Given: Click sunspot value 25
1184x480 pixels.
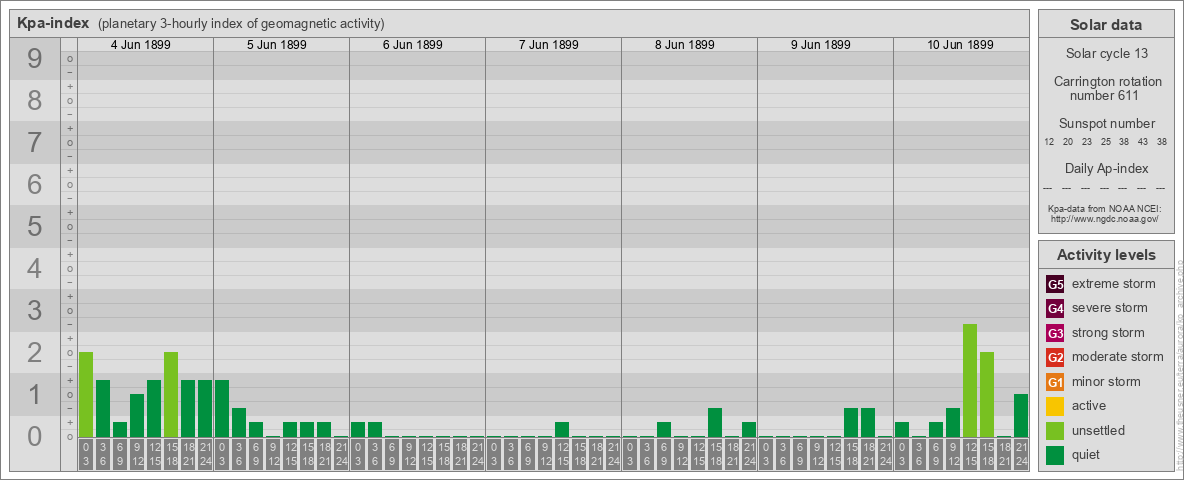Looking at the screenshot, I should point(1105,142).
